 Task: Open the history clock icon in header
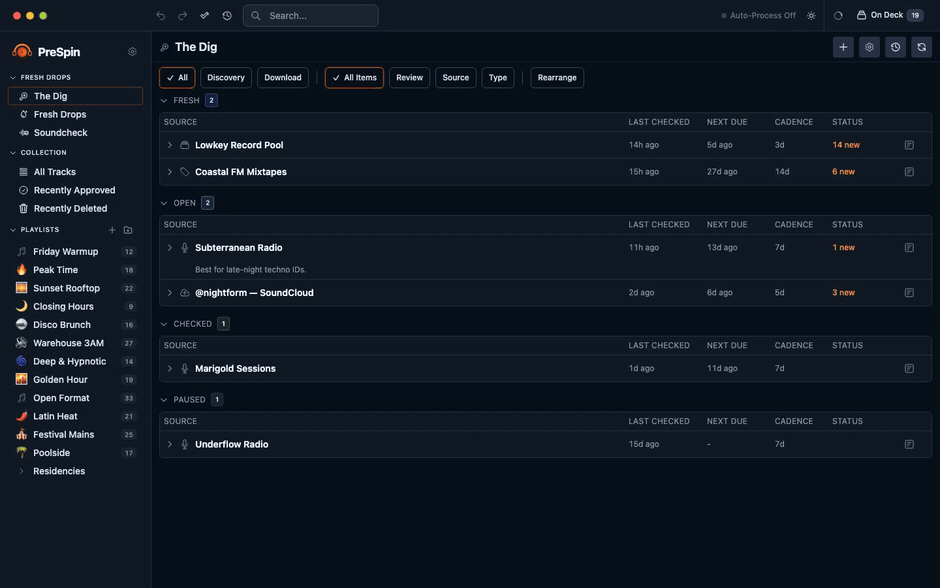point(895,47)
